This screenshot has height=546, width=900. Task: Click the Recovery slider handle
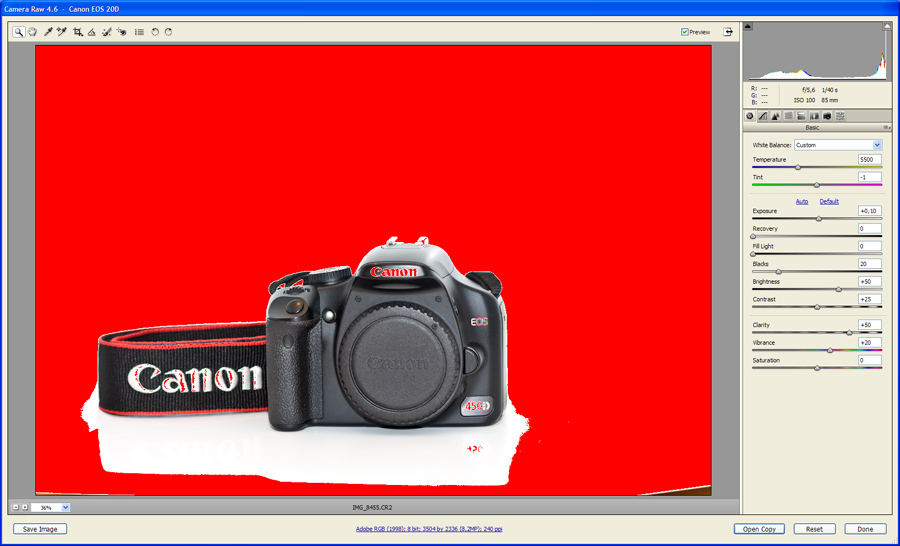(x=753, y=237)
